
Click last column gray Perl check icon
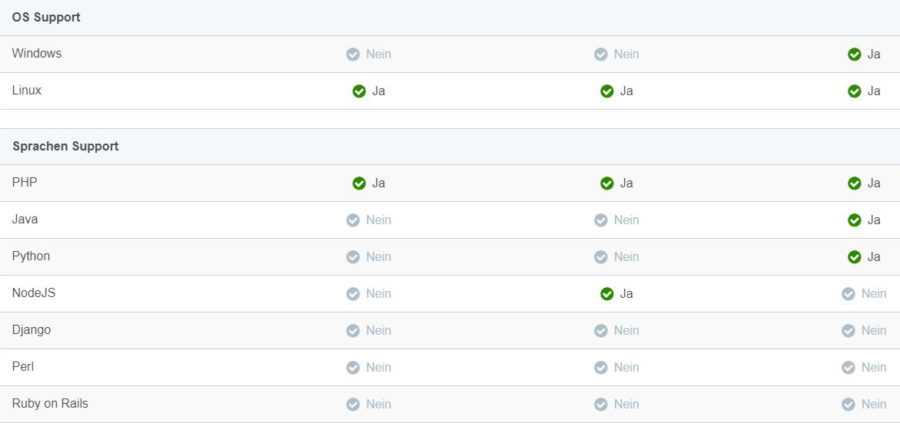click(848, 368)
